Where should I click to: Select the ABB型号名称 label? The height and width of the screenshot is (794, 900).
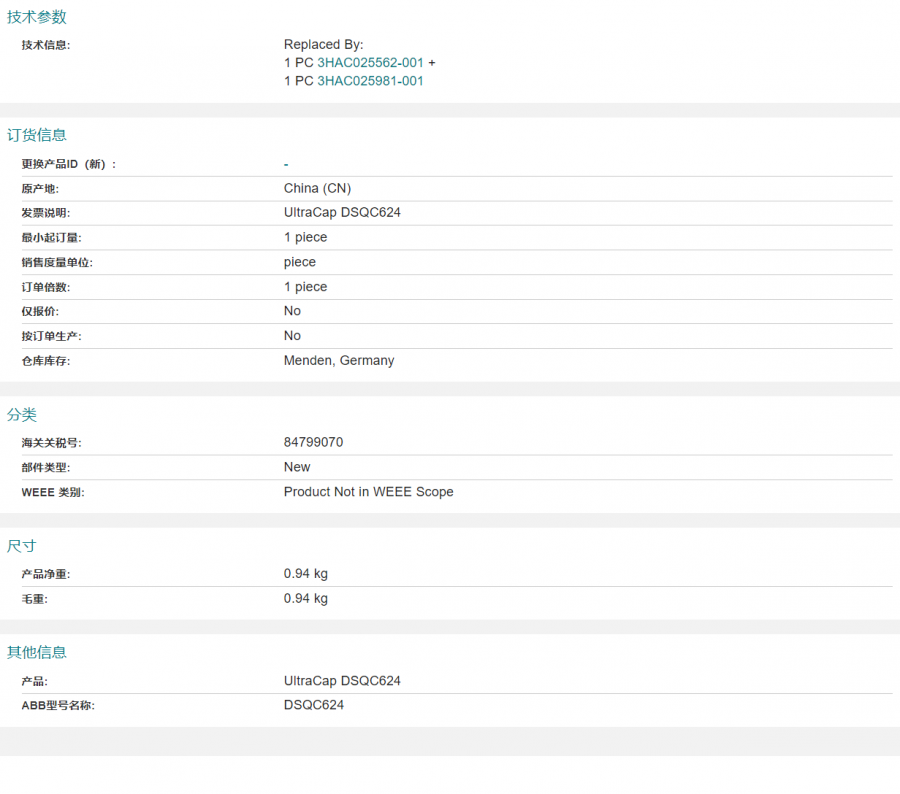point(58,705)
